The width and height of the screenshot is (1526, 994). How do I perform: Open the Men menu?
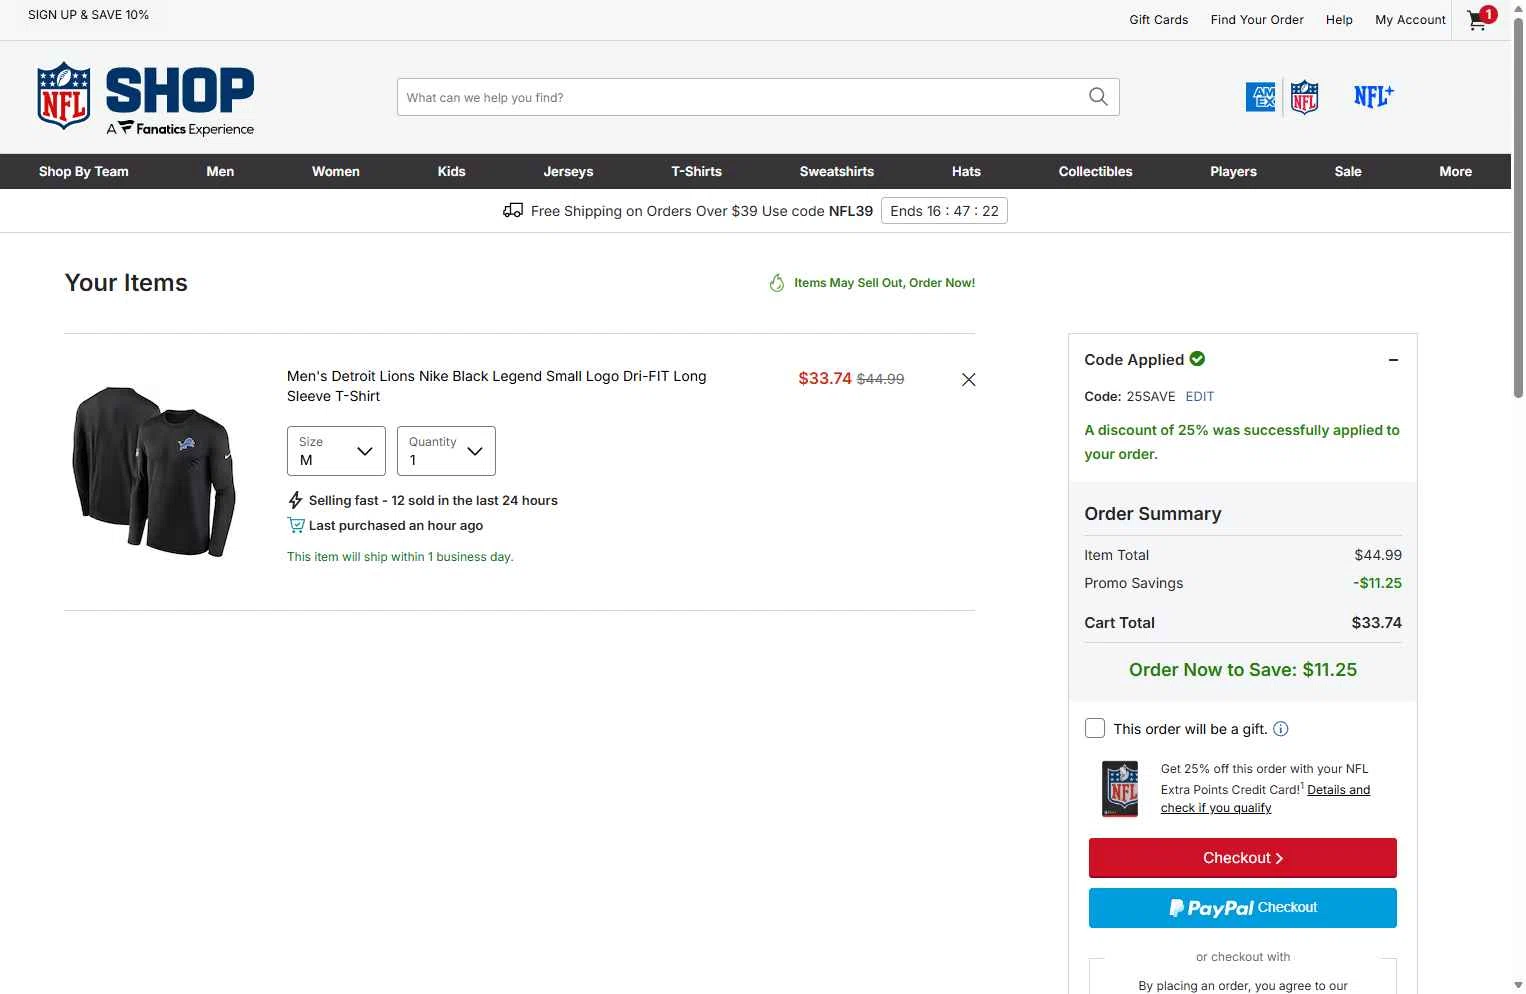click(x=220, y=171)
